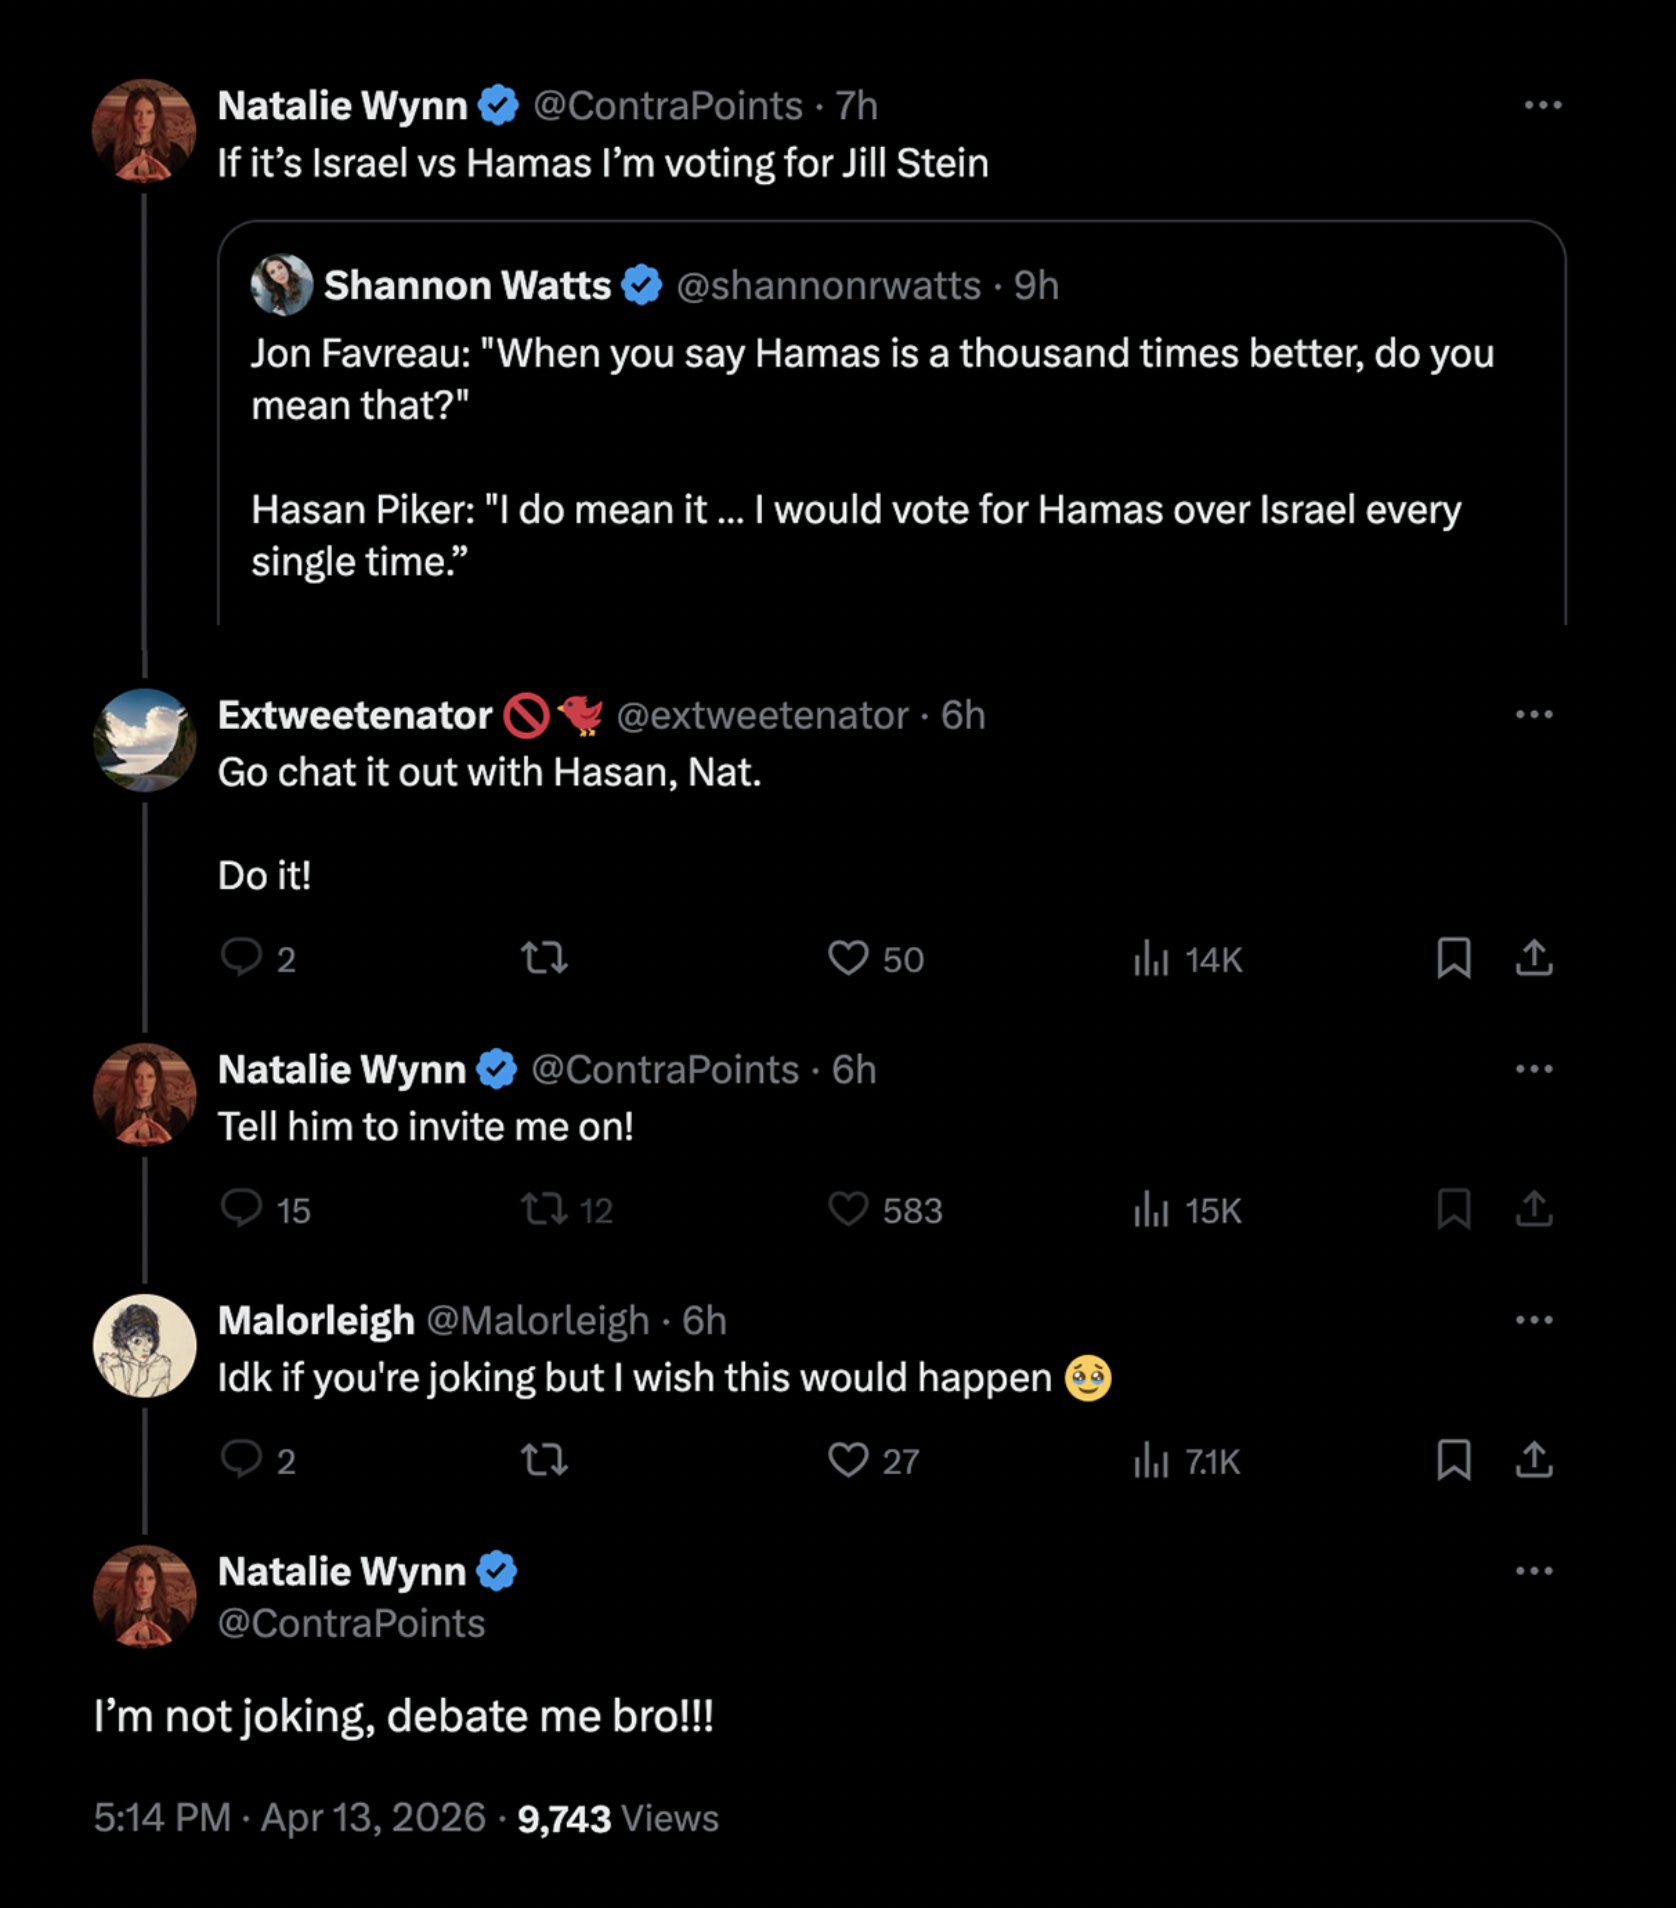The image size is (1676, 1908).
Task: Bookmark Extweetenator's tweet
Action: [1453, 958]
